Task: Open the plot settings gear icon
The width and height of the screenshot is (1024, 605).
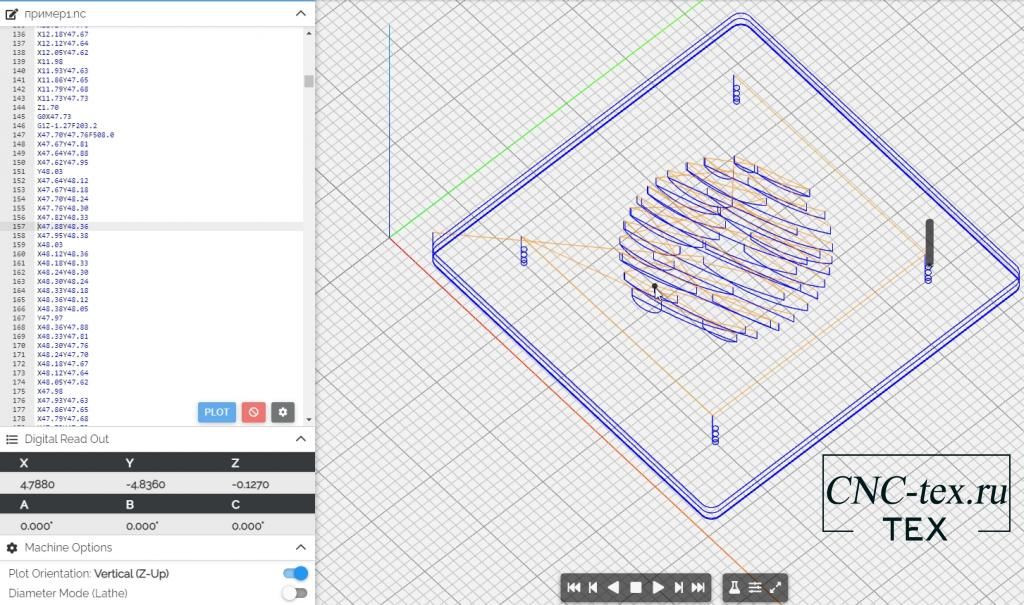Action: (282, 412)
